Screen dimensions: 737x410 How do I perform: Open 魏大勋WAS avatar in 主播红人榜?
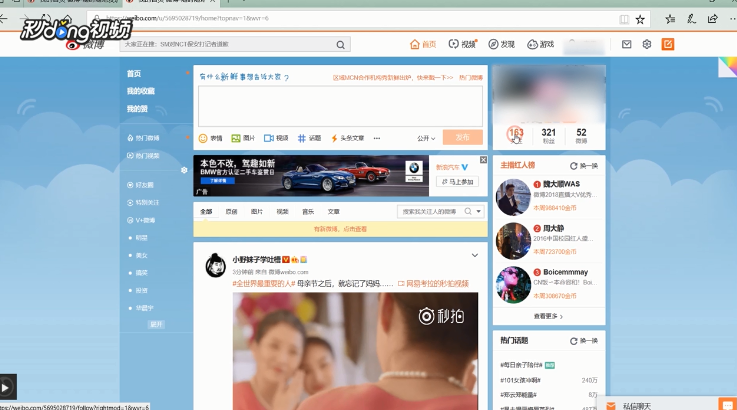[x=513, y=197]
